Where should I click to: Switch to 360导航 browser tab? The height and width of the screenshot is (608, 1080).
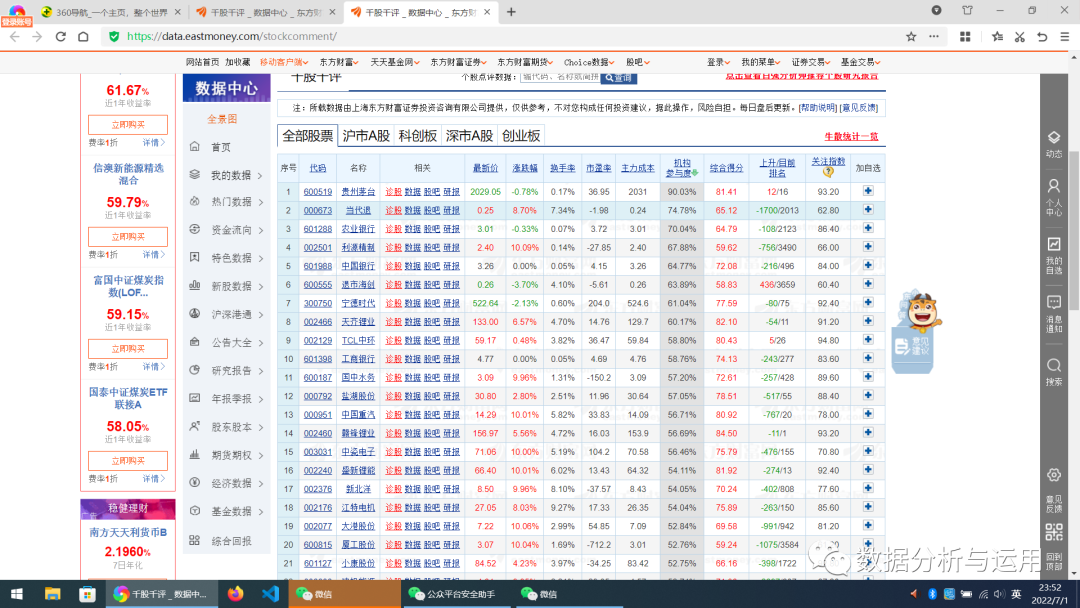(x=111, y=12)
